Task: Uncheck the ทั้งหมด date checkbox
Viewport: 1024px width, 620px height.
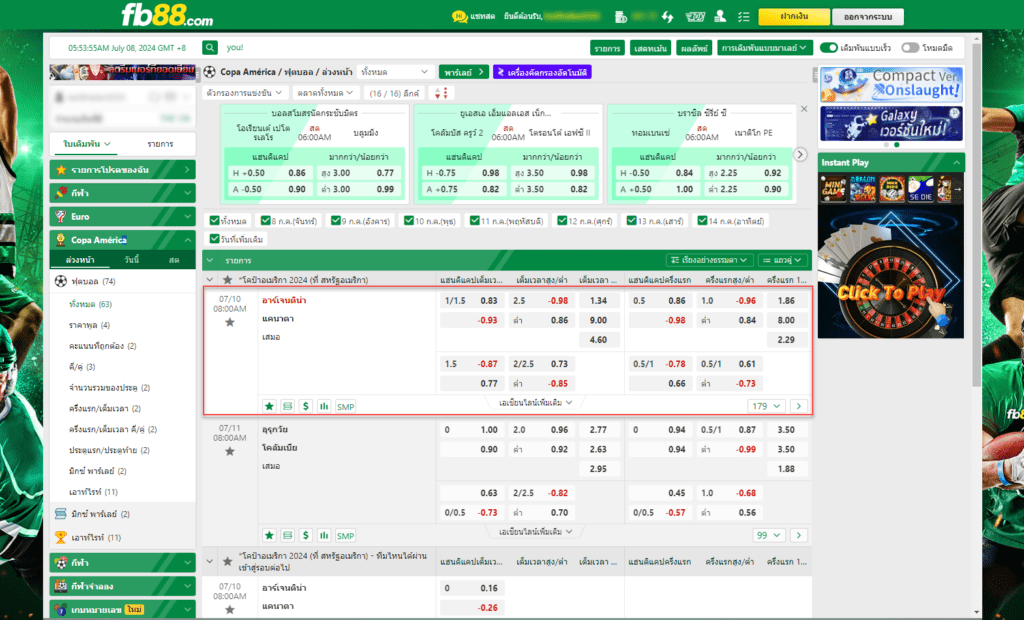Action: click(214, 221)
